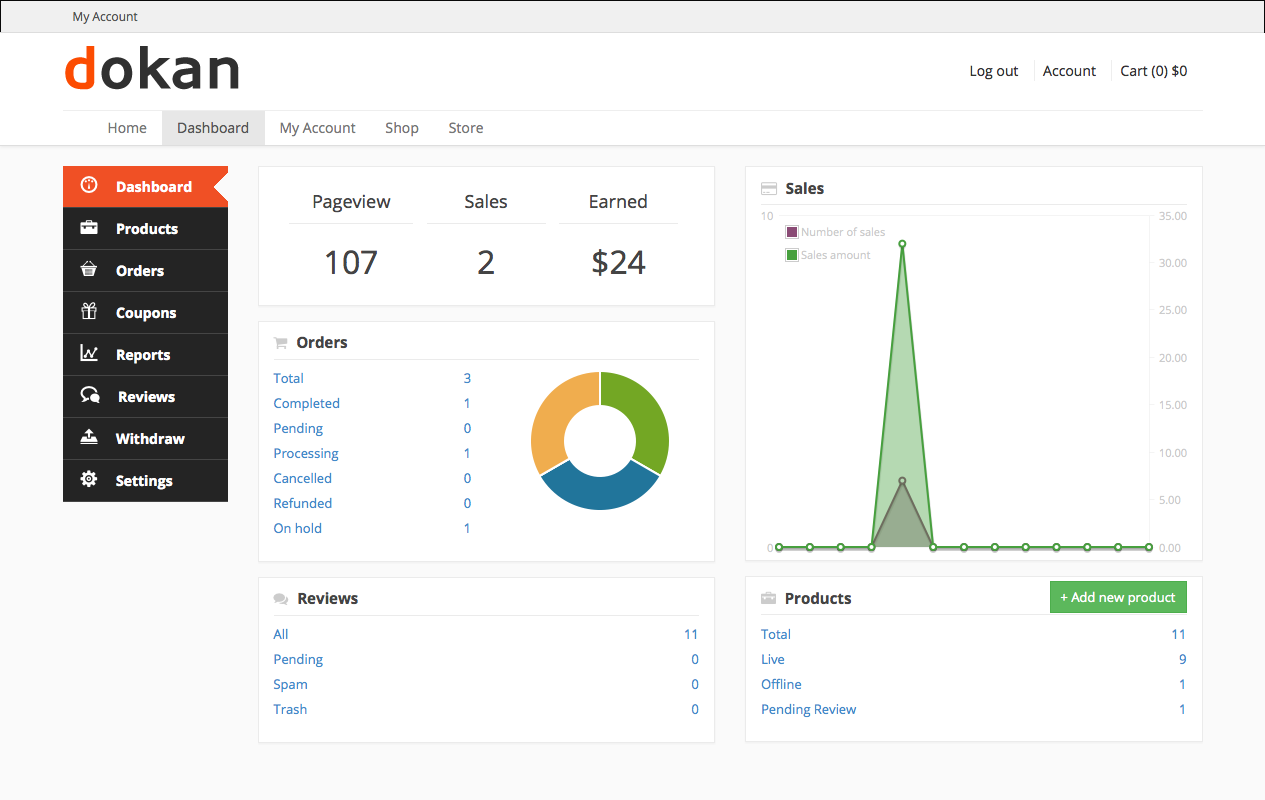
Task: Click the Orders basket icon in sidebar
Action: pos(89,270)
